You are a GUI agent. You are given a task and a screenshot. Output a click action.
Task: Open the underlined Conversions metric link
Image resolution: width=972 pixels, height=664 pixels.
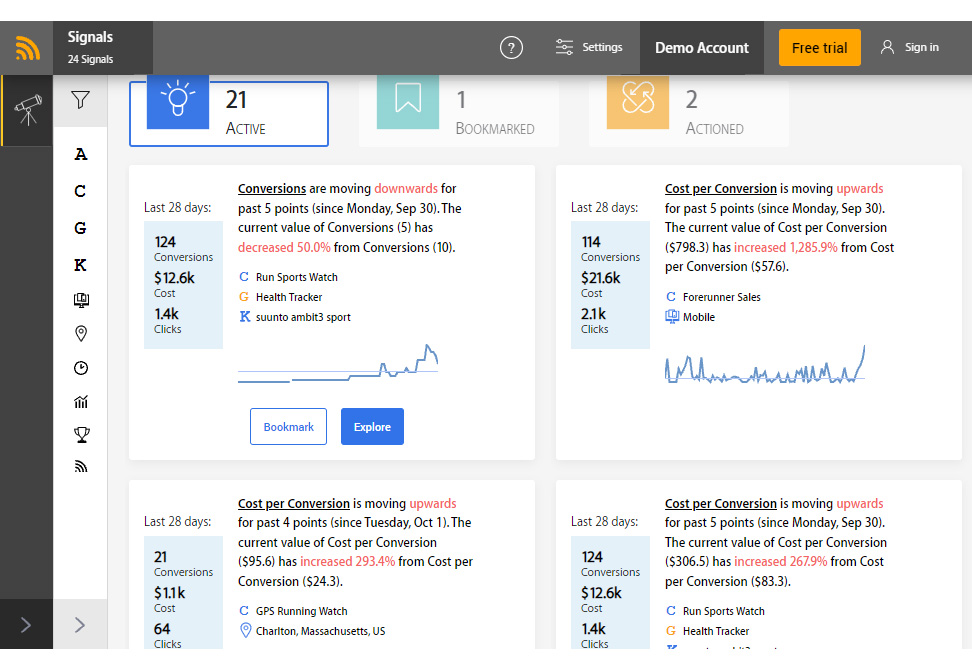[x=272, y=188]
